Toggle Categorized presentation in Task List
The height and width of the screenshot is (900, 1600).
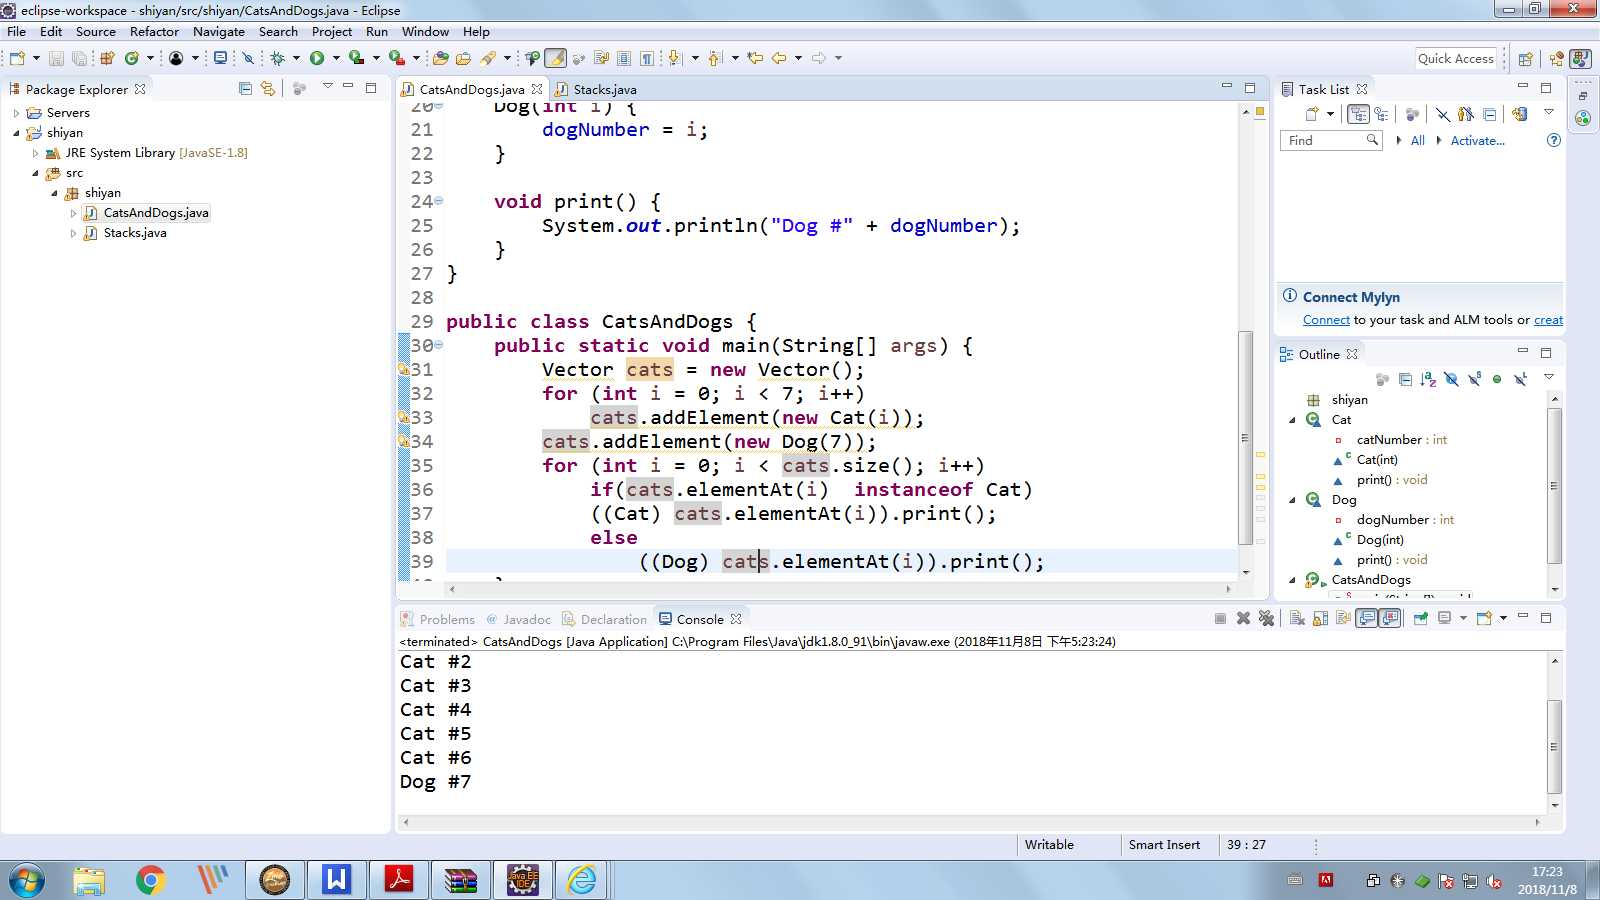pos(1358,114)
